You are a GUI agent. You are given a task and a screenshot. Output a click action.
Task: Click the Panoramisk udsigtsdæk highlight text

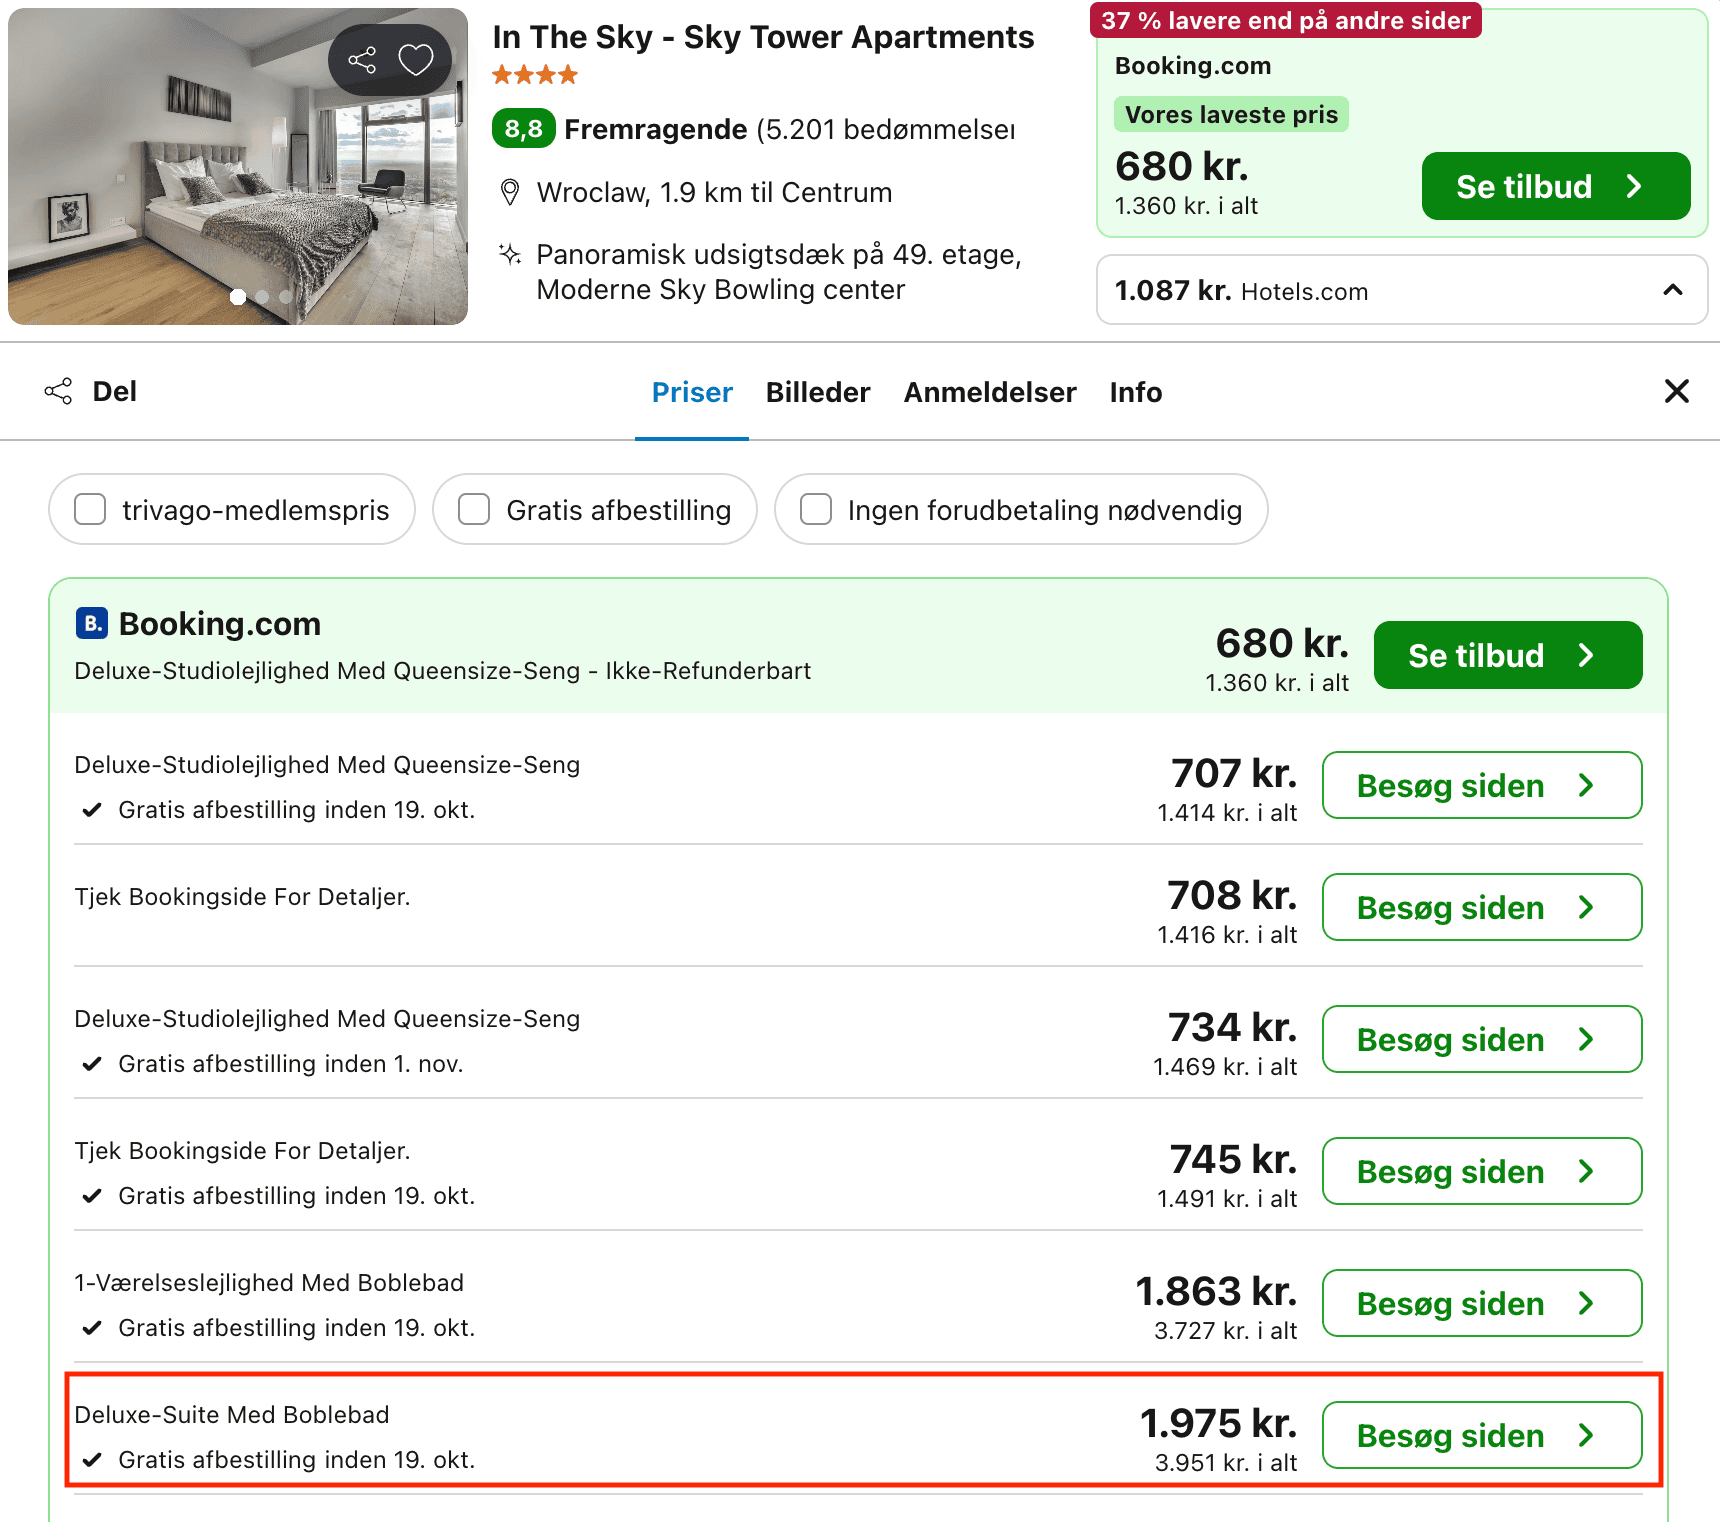tap(779, 271)
